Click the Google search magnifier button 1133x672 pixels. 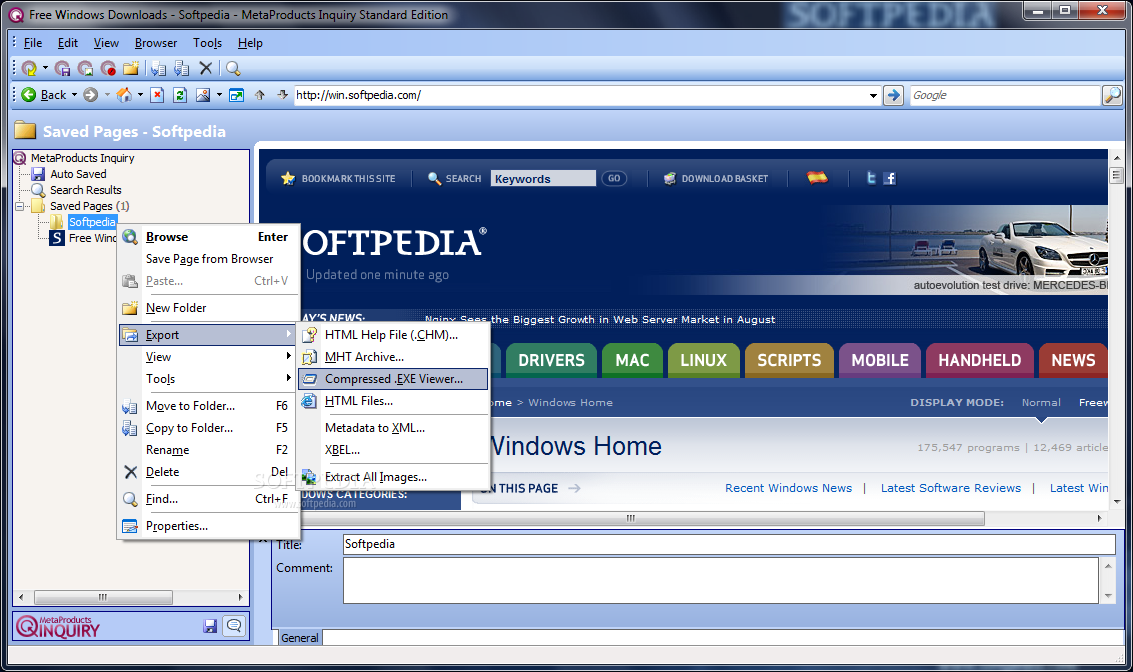coord(1112,95)
